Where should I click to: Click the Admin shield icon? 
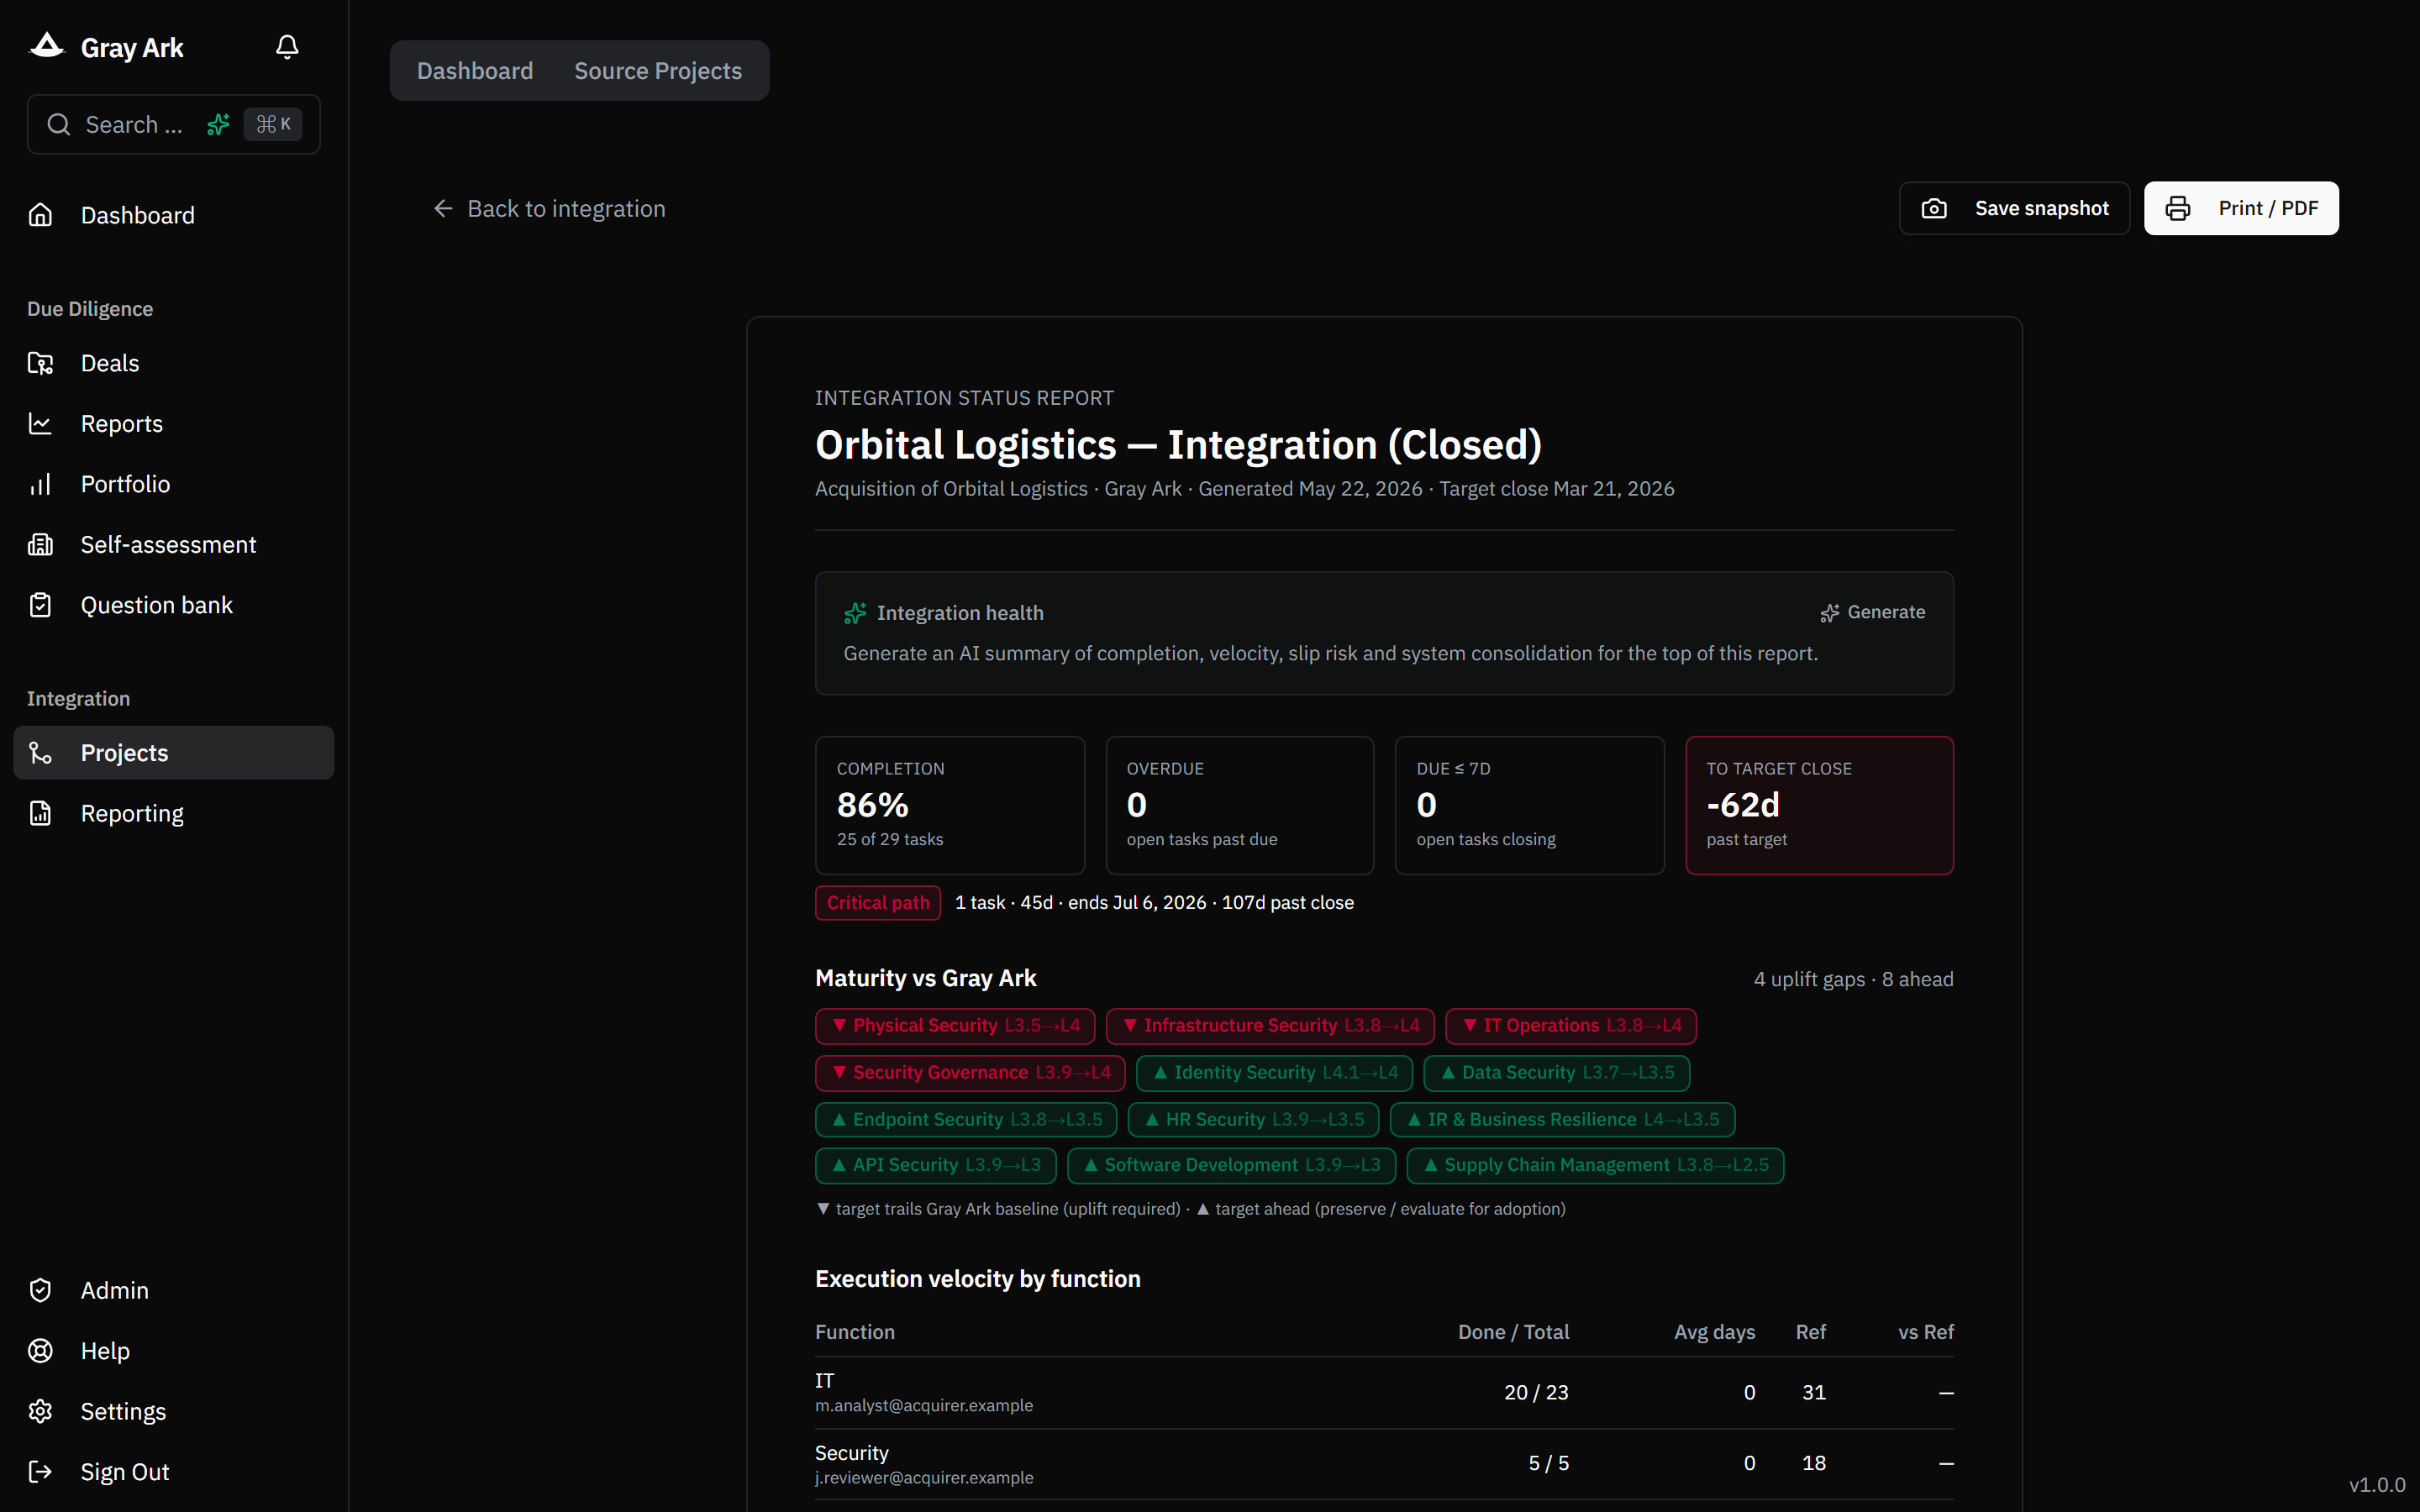[40, 1290]
